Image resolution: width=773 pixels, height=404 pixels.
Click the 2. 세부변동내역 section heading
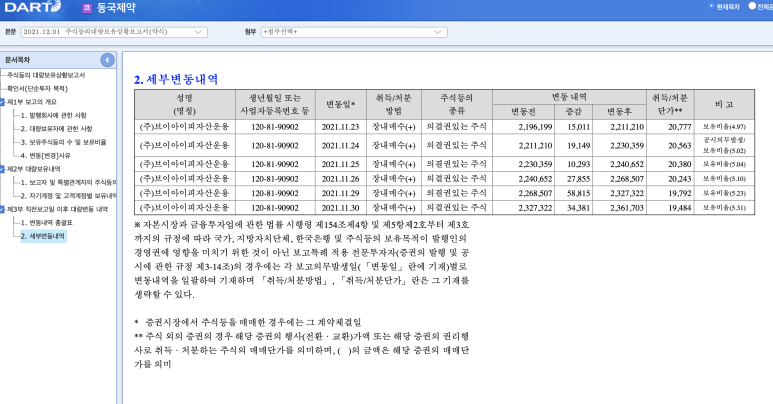[x=176, y=79]
